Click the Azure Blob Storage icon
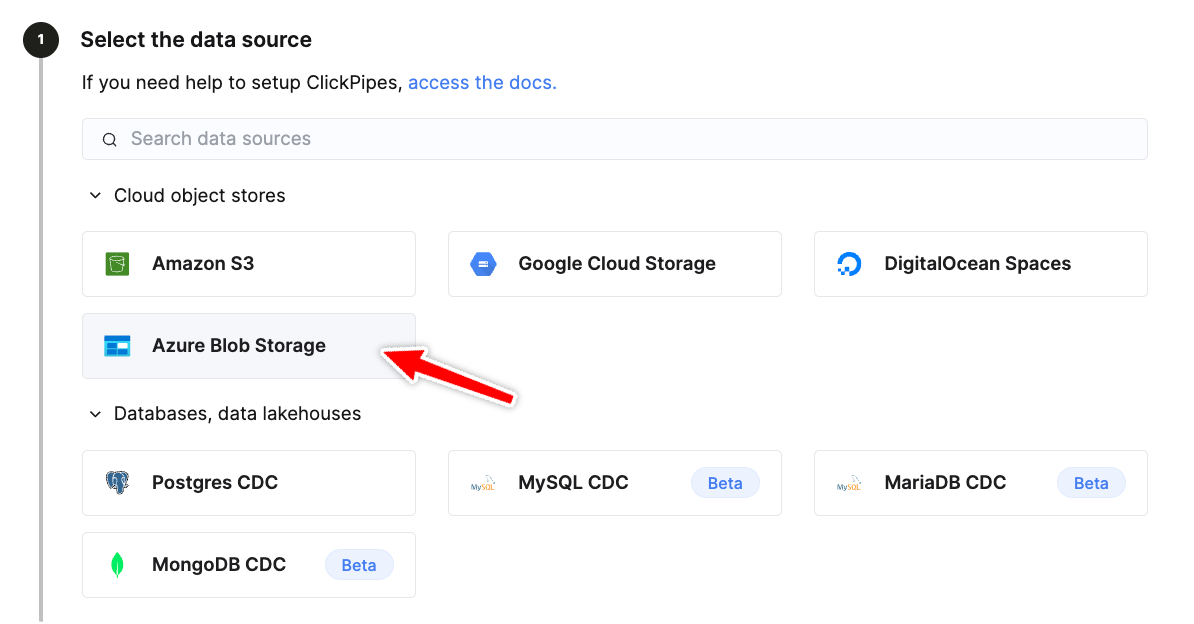The height and width of the screenshot is (624, 1194). (x=120, y=345)
